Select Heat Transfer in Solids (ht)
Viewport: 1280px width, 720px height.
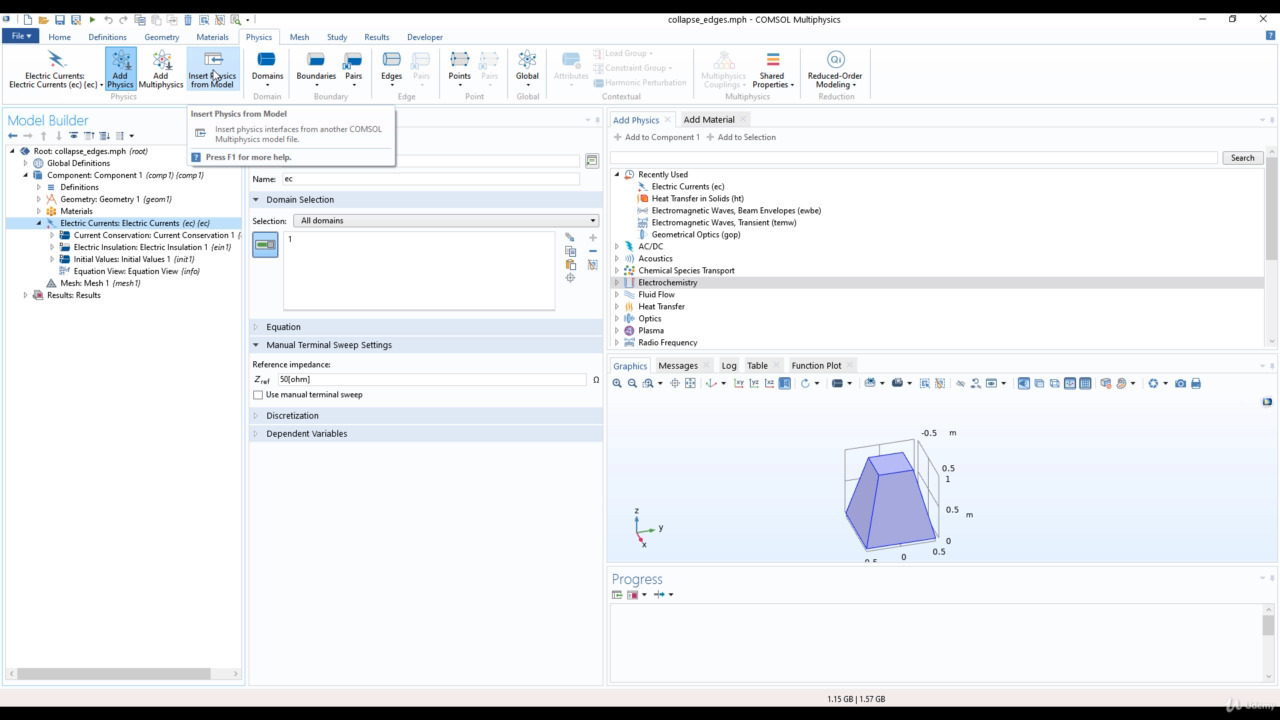697,198
